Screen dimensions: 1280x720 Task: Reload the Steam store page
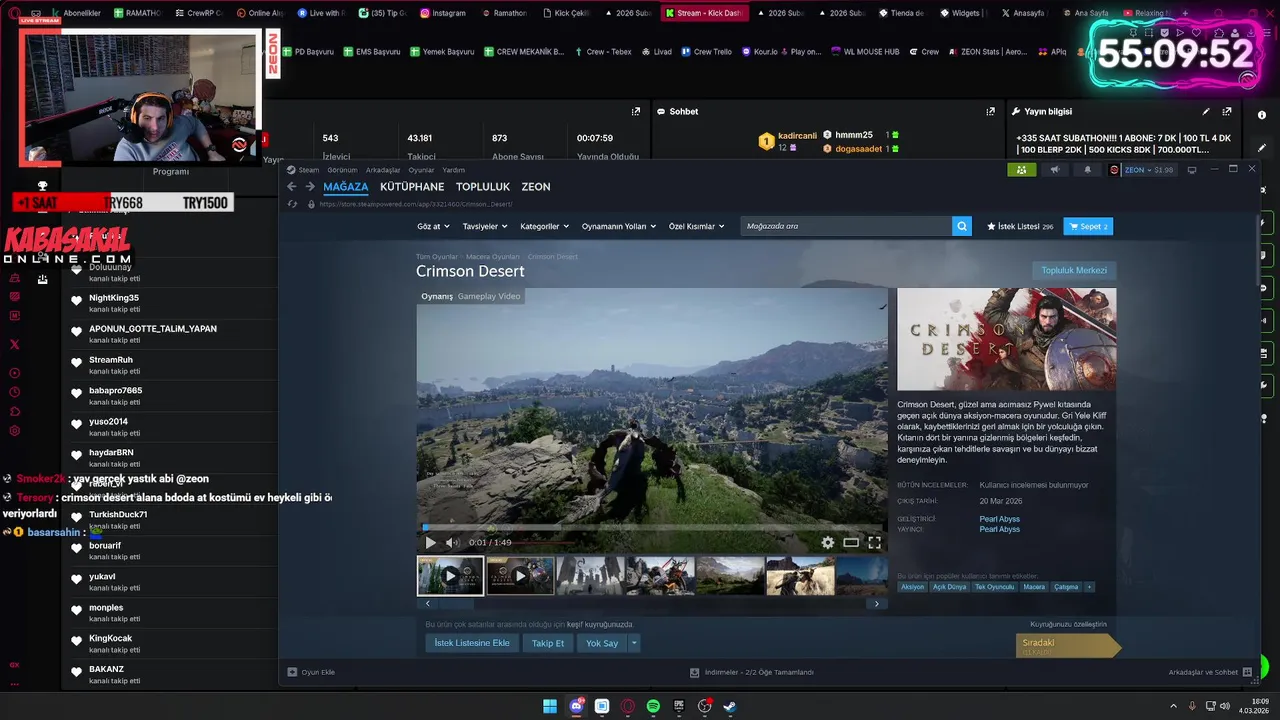click(292, 204)
